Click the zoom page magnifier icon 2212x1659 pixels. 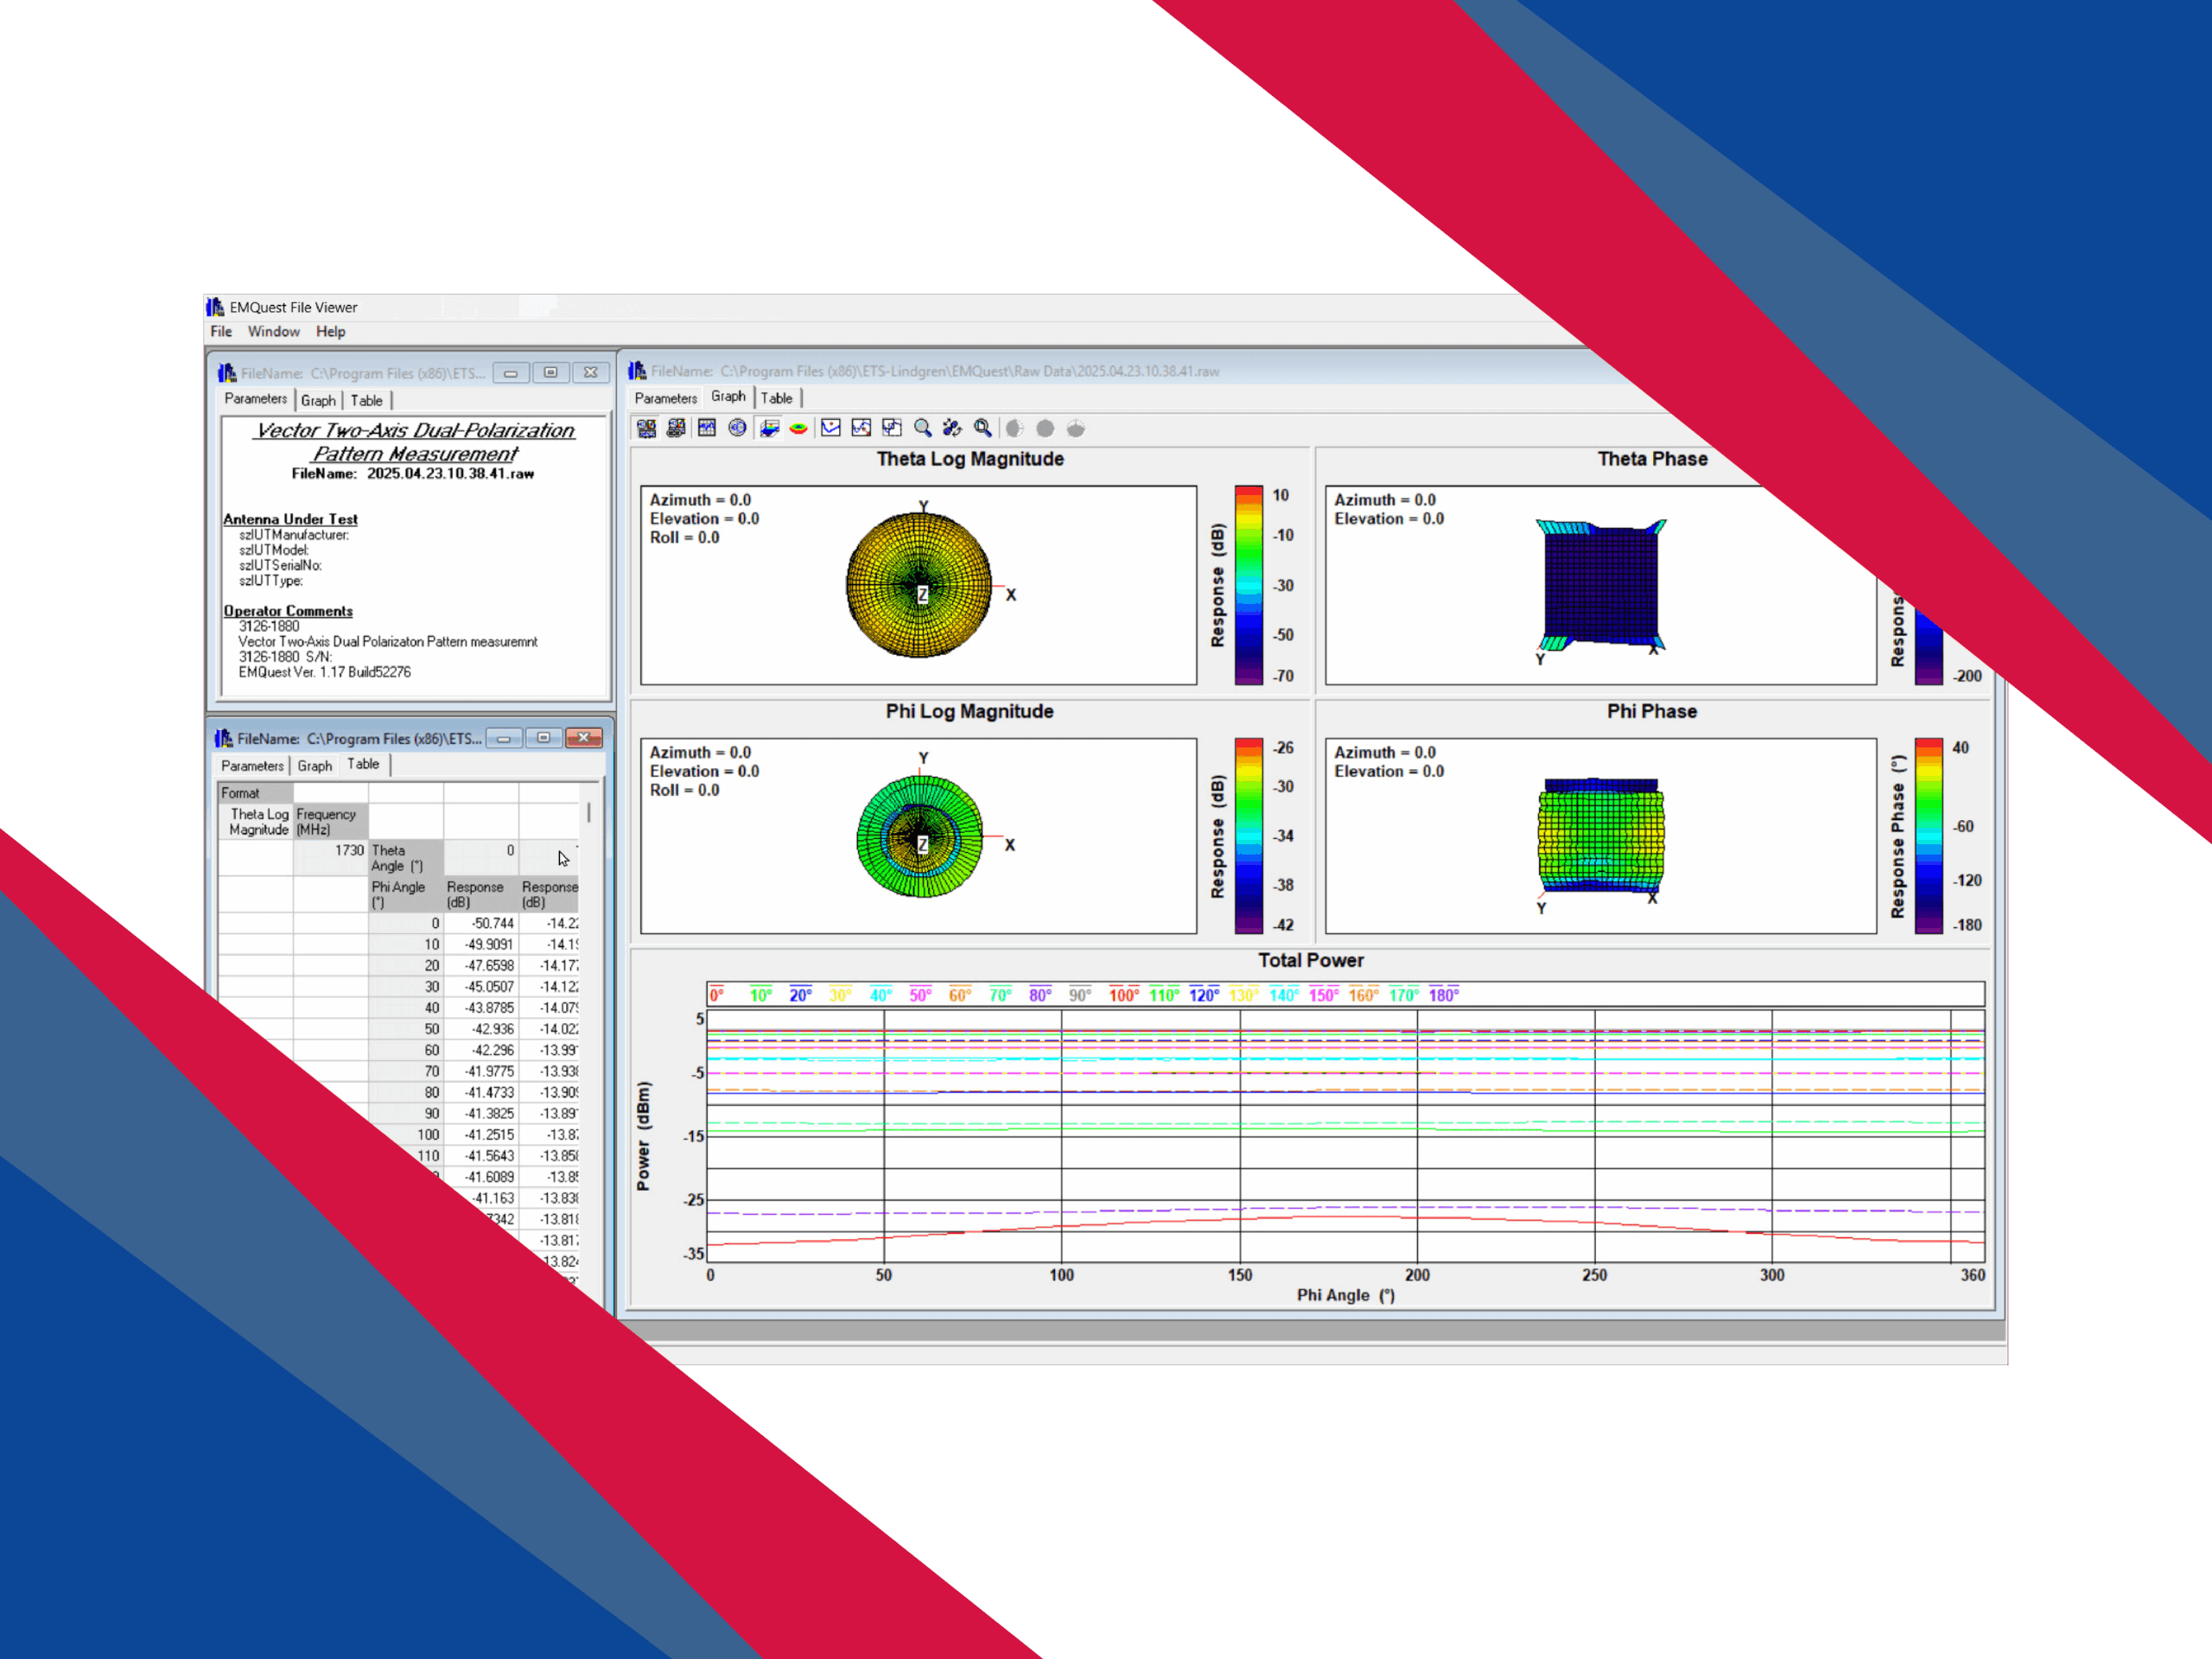(983, 429)
